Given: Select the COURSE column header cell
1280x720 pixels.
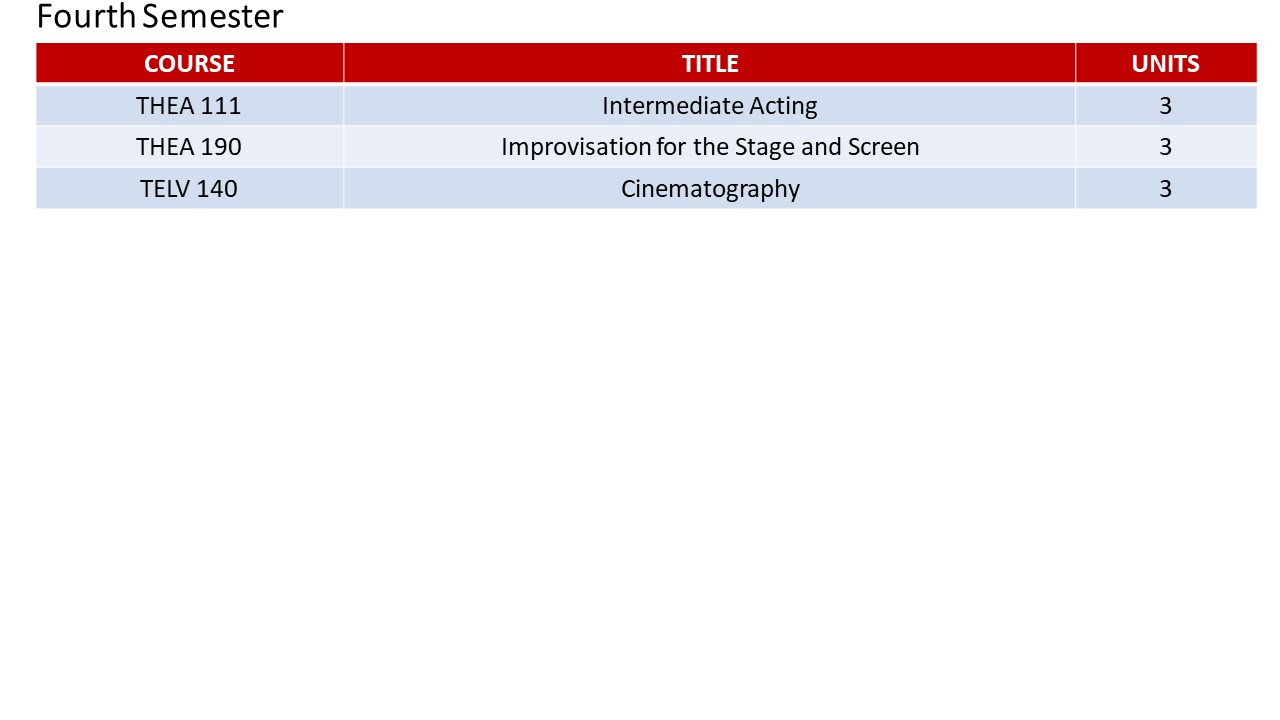Looking at the screenshot, I should pyautogui.click(x=189, y=63).
